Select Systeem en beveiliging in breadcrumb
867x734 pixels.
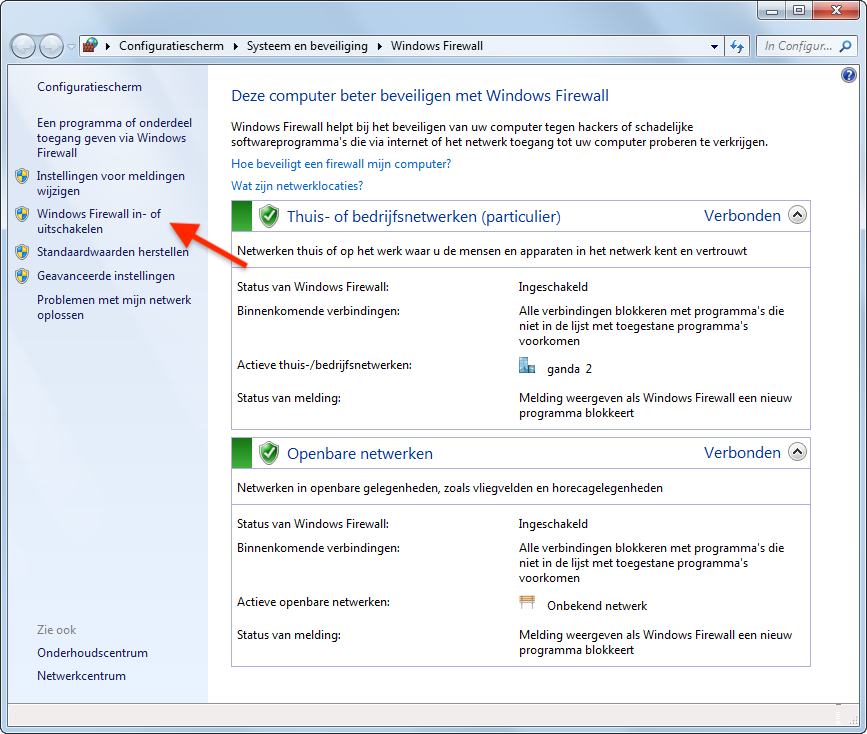[308, 46]
